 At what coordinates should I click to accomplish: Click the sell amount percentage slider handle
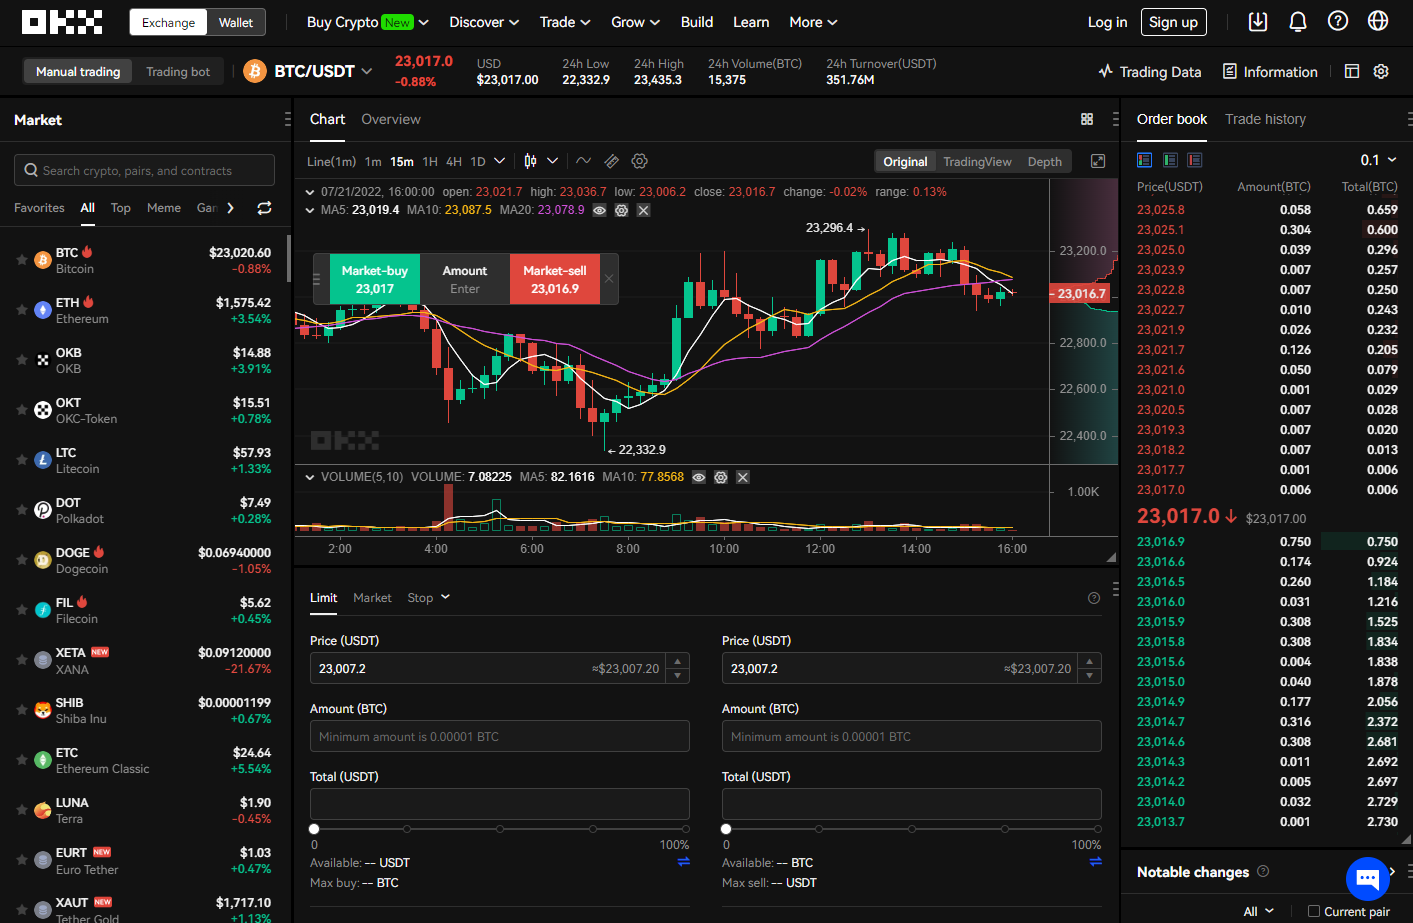[x=726, y=829]
